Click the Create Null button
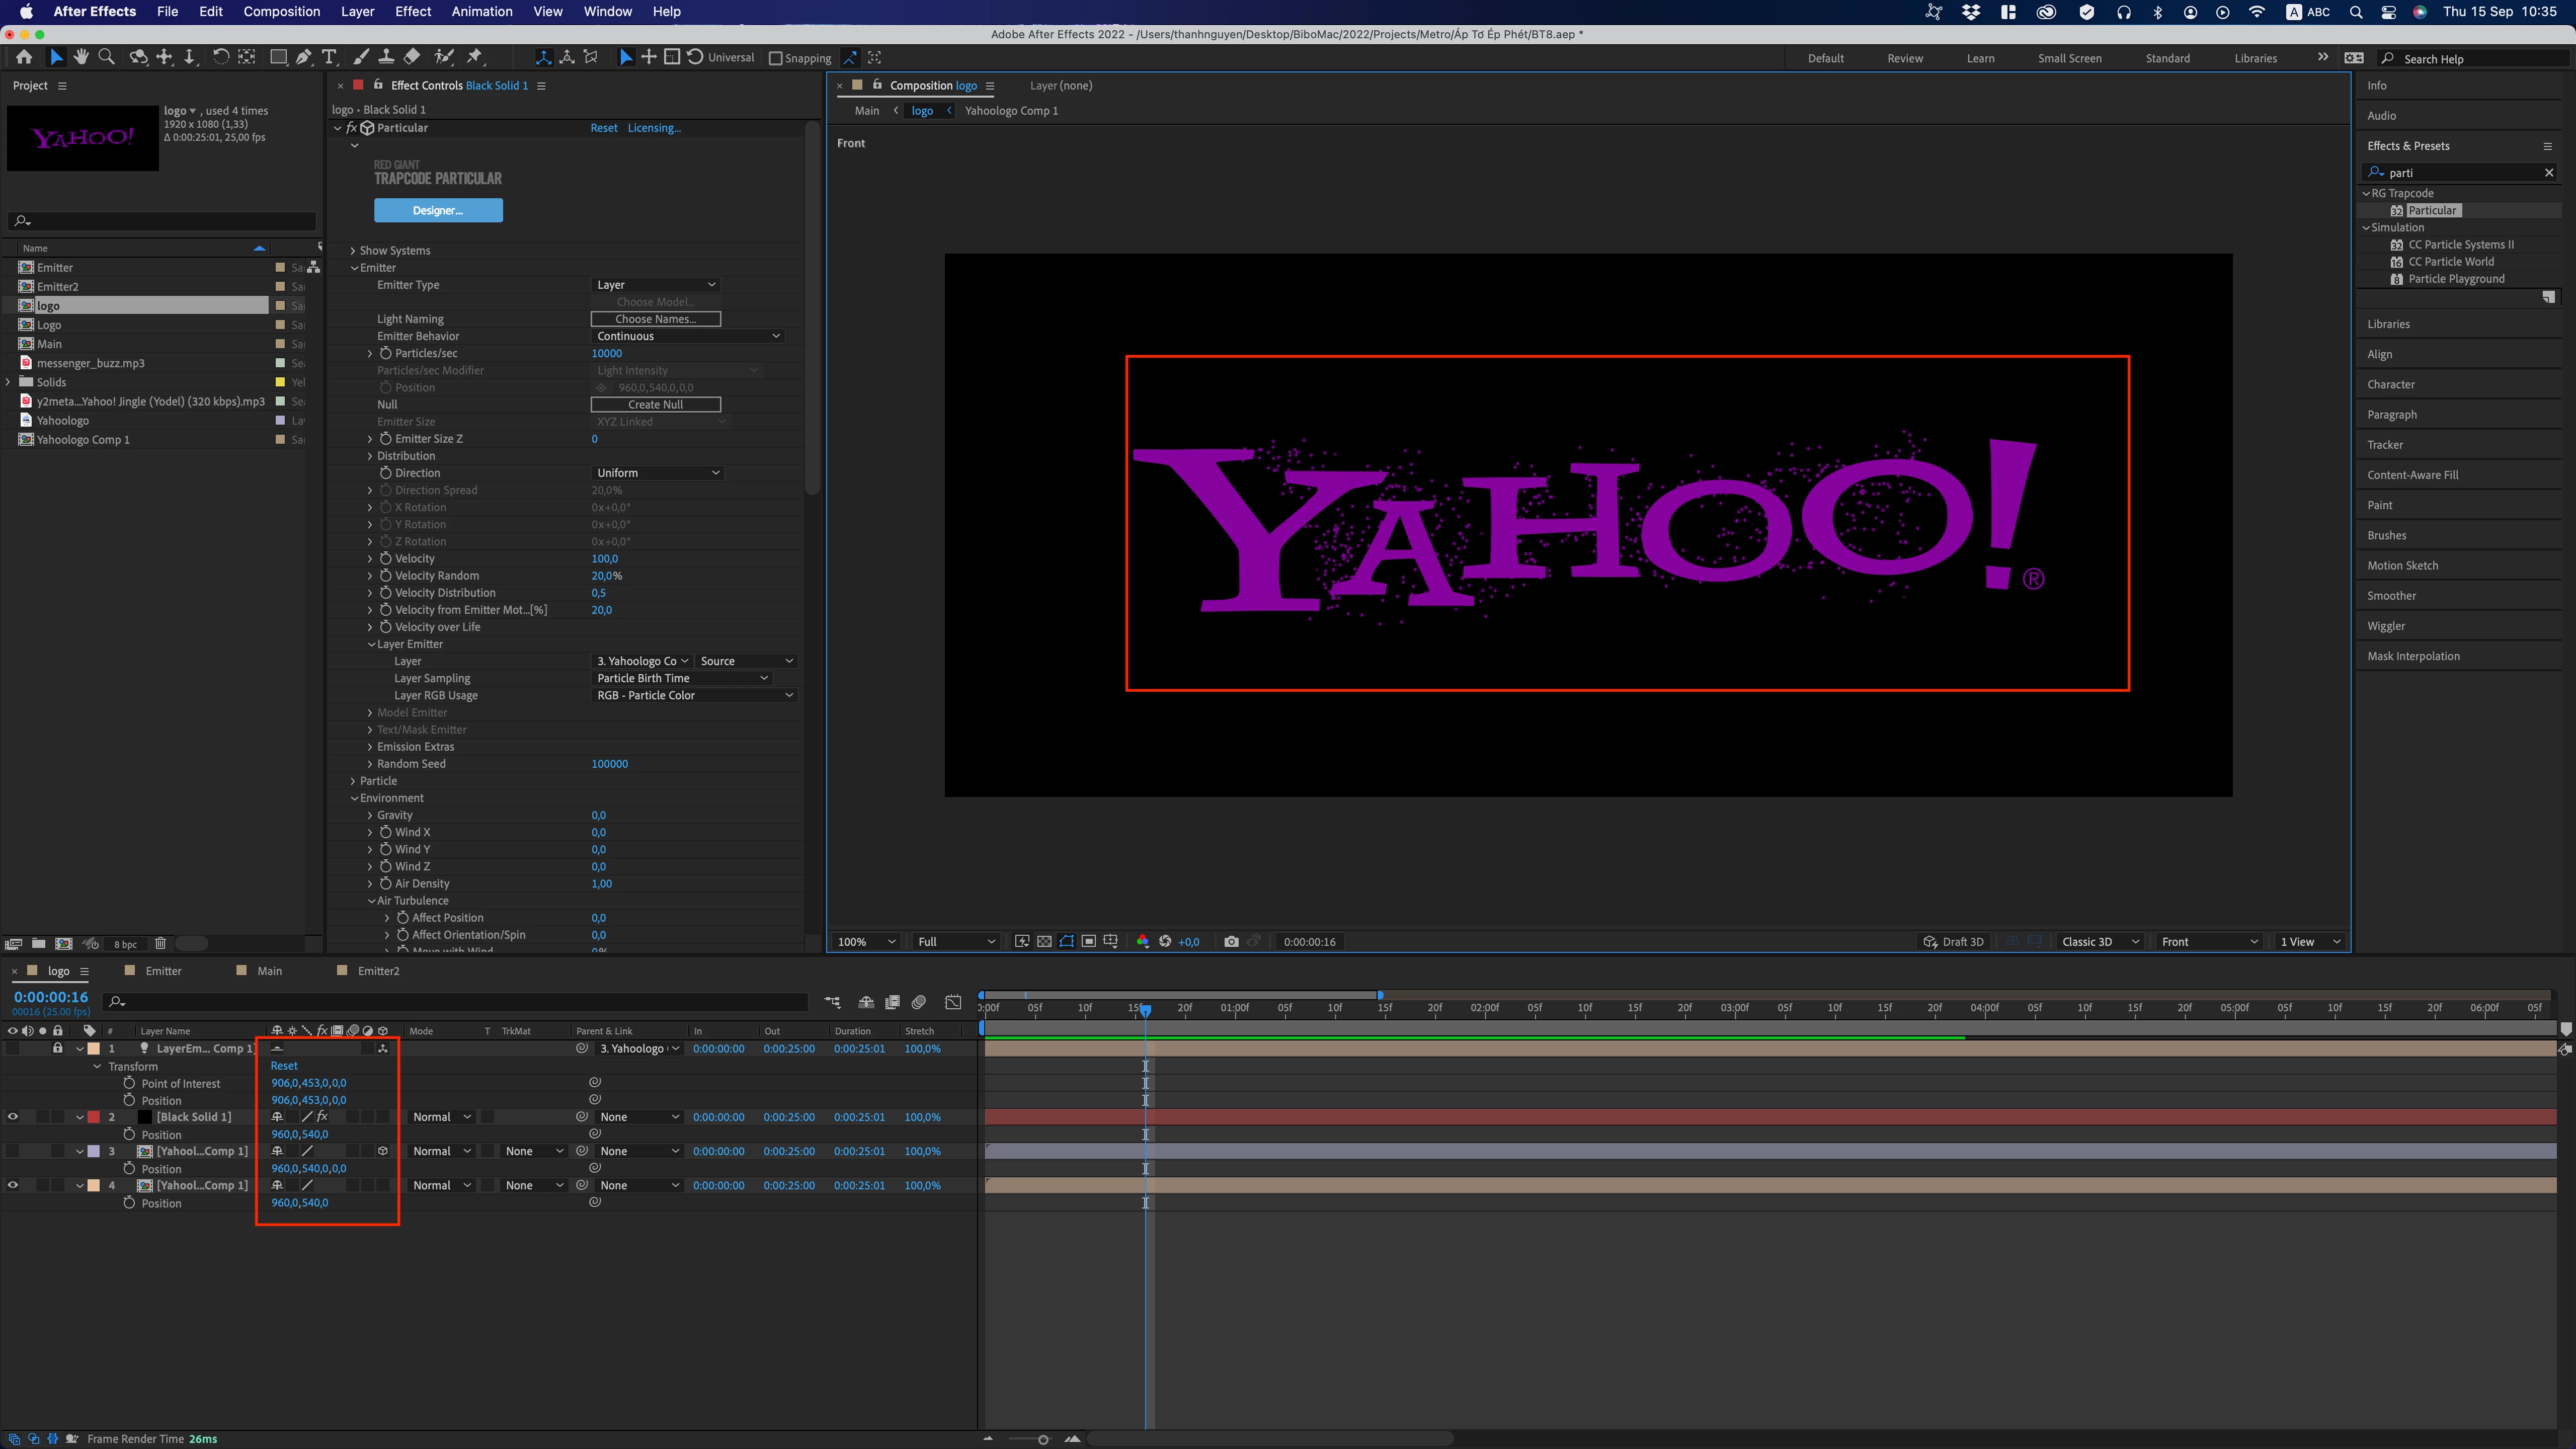The image size is (2576, 1449). click(x=656, y=404)
